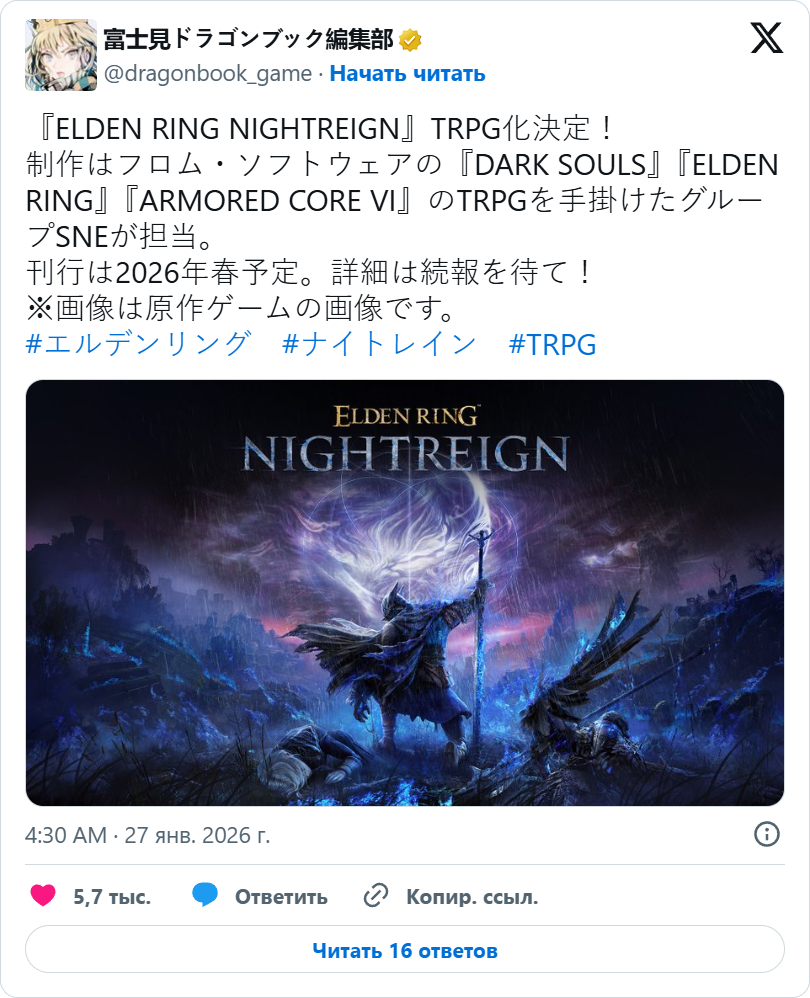
Task: Open Читать 16 ответов button
Action: point(405,950)
